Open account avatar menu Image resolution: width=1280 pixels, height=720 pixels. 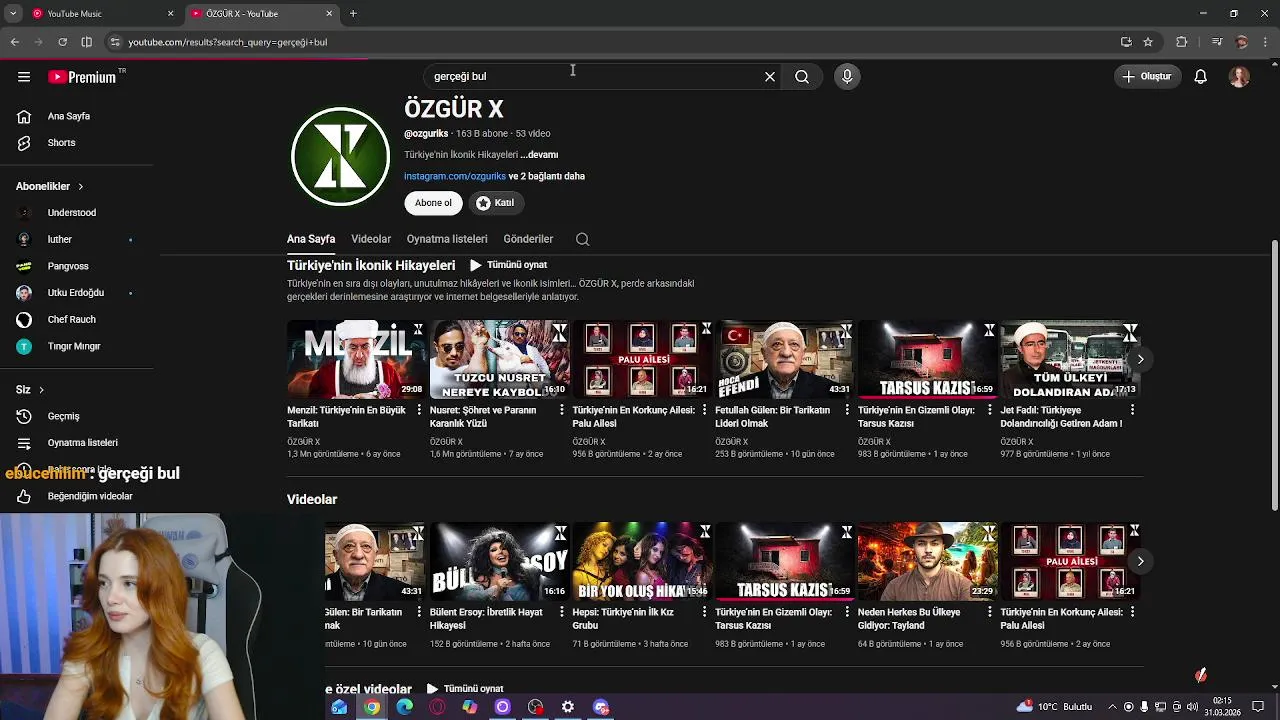pos(1239,77)
